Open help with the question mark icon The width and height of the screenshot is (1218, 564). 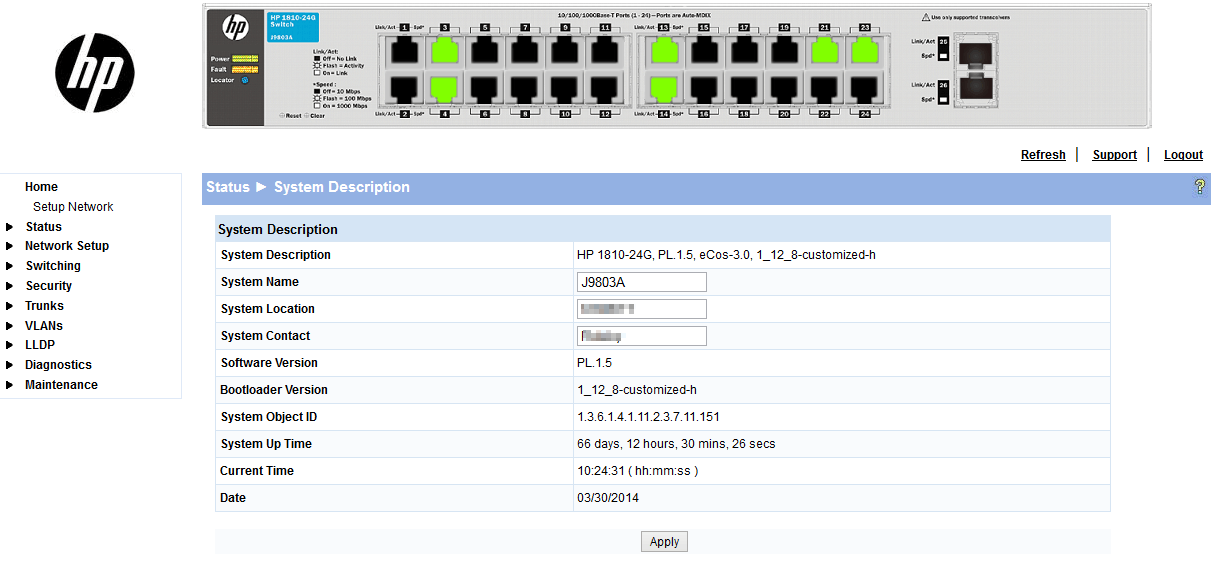[1200, 187]
